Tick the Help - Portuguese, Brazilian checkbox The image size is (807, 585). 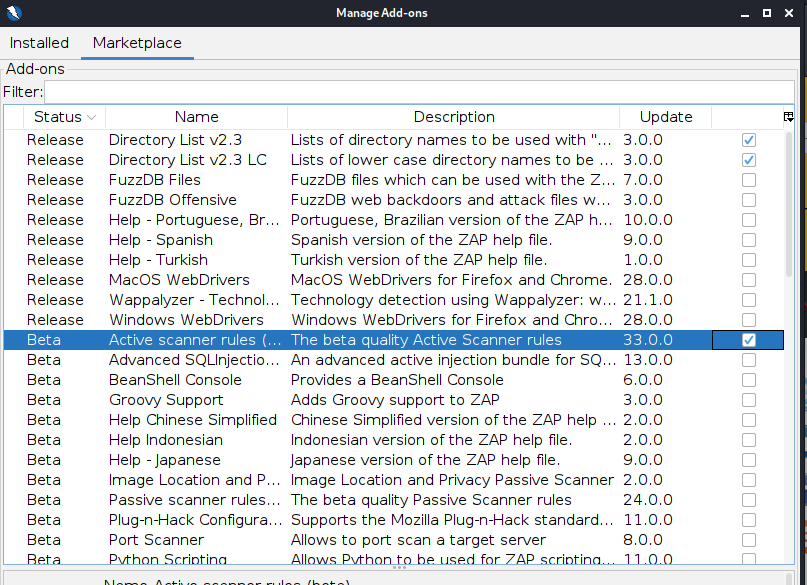pos(749,220)
